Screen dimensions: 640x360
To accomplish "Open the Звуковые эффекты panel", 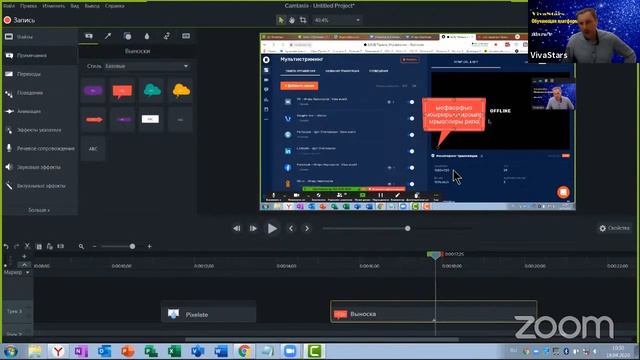I will pos(40,167).
